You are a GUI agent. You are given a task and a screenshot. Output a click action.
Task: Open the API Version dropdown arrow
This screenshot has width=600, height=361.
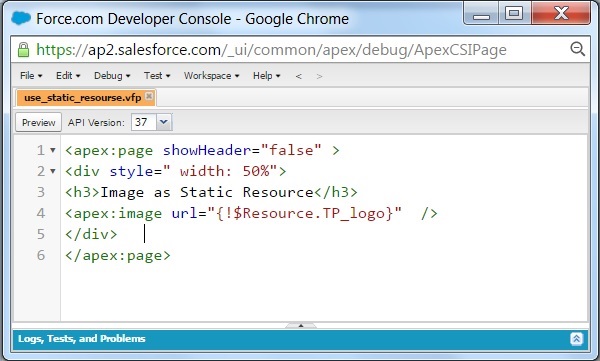coord(164,122)
